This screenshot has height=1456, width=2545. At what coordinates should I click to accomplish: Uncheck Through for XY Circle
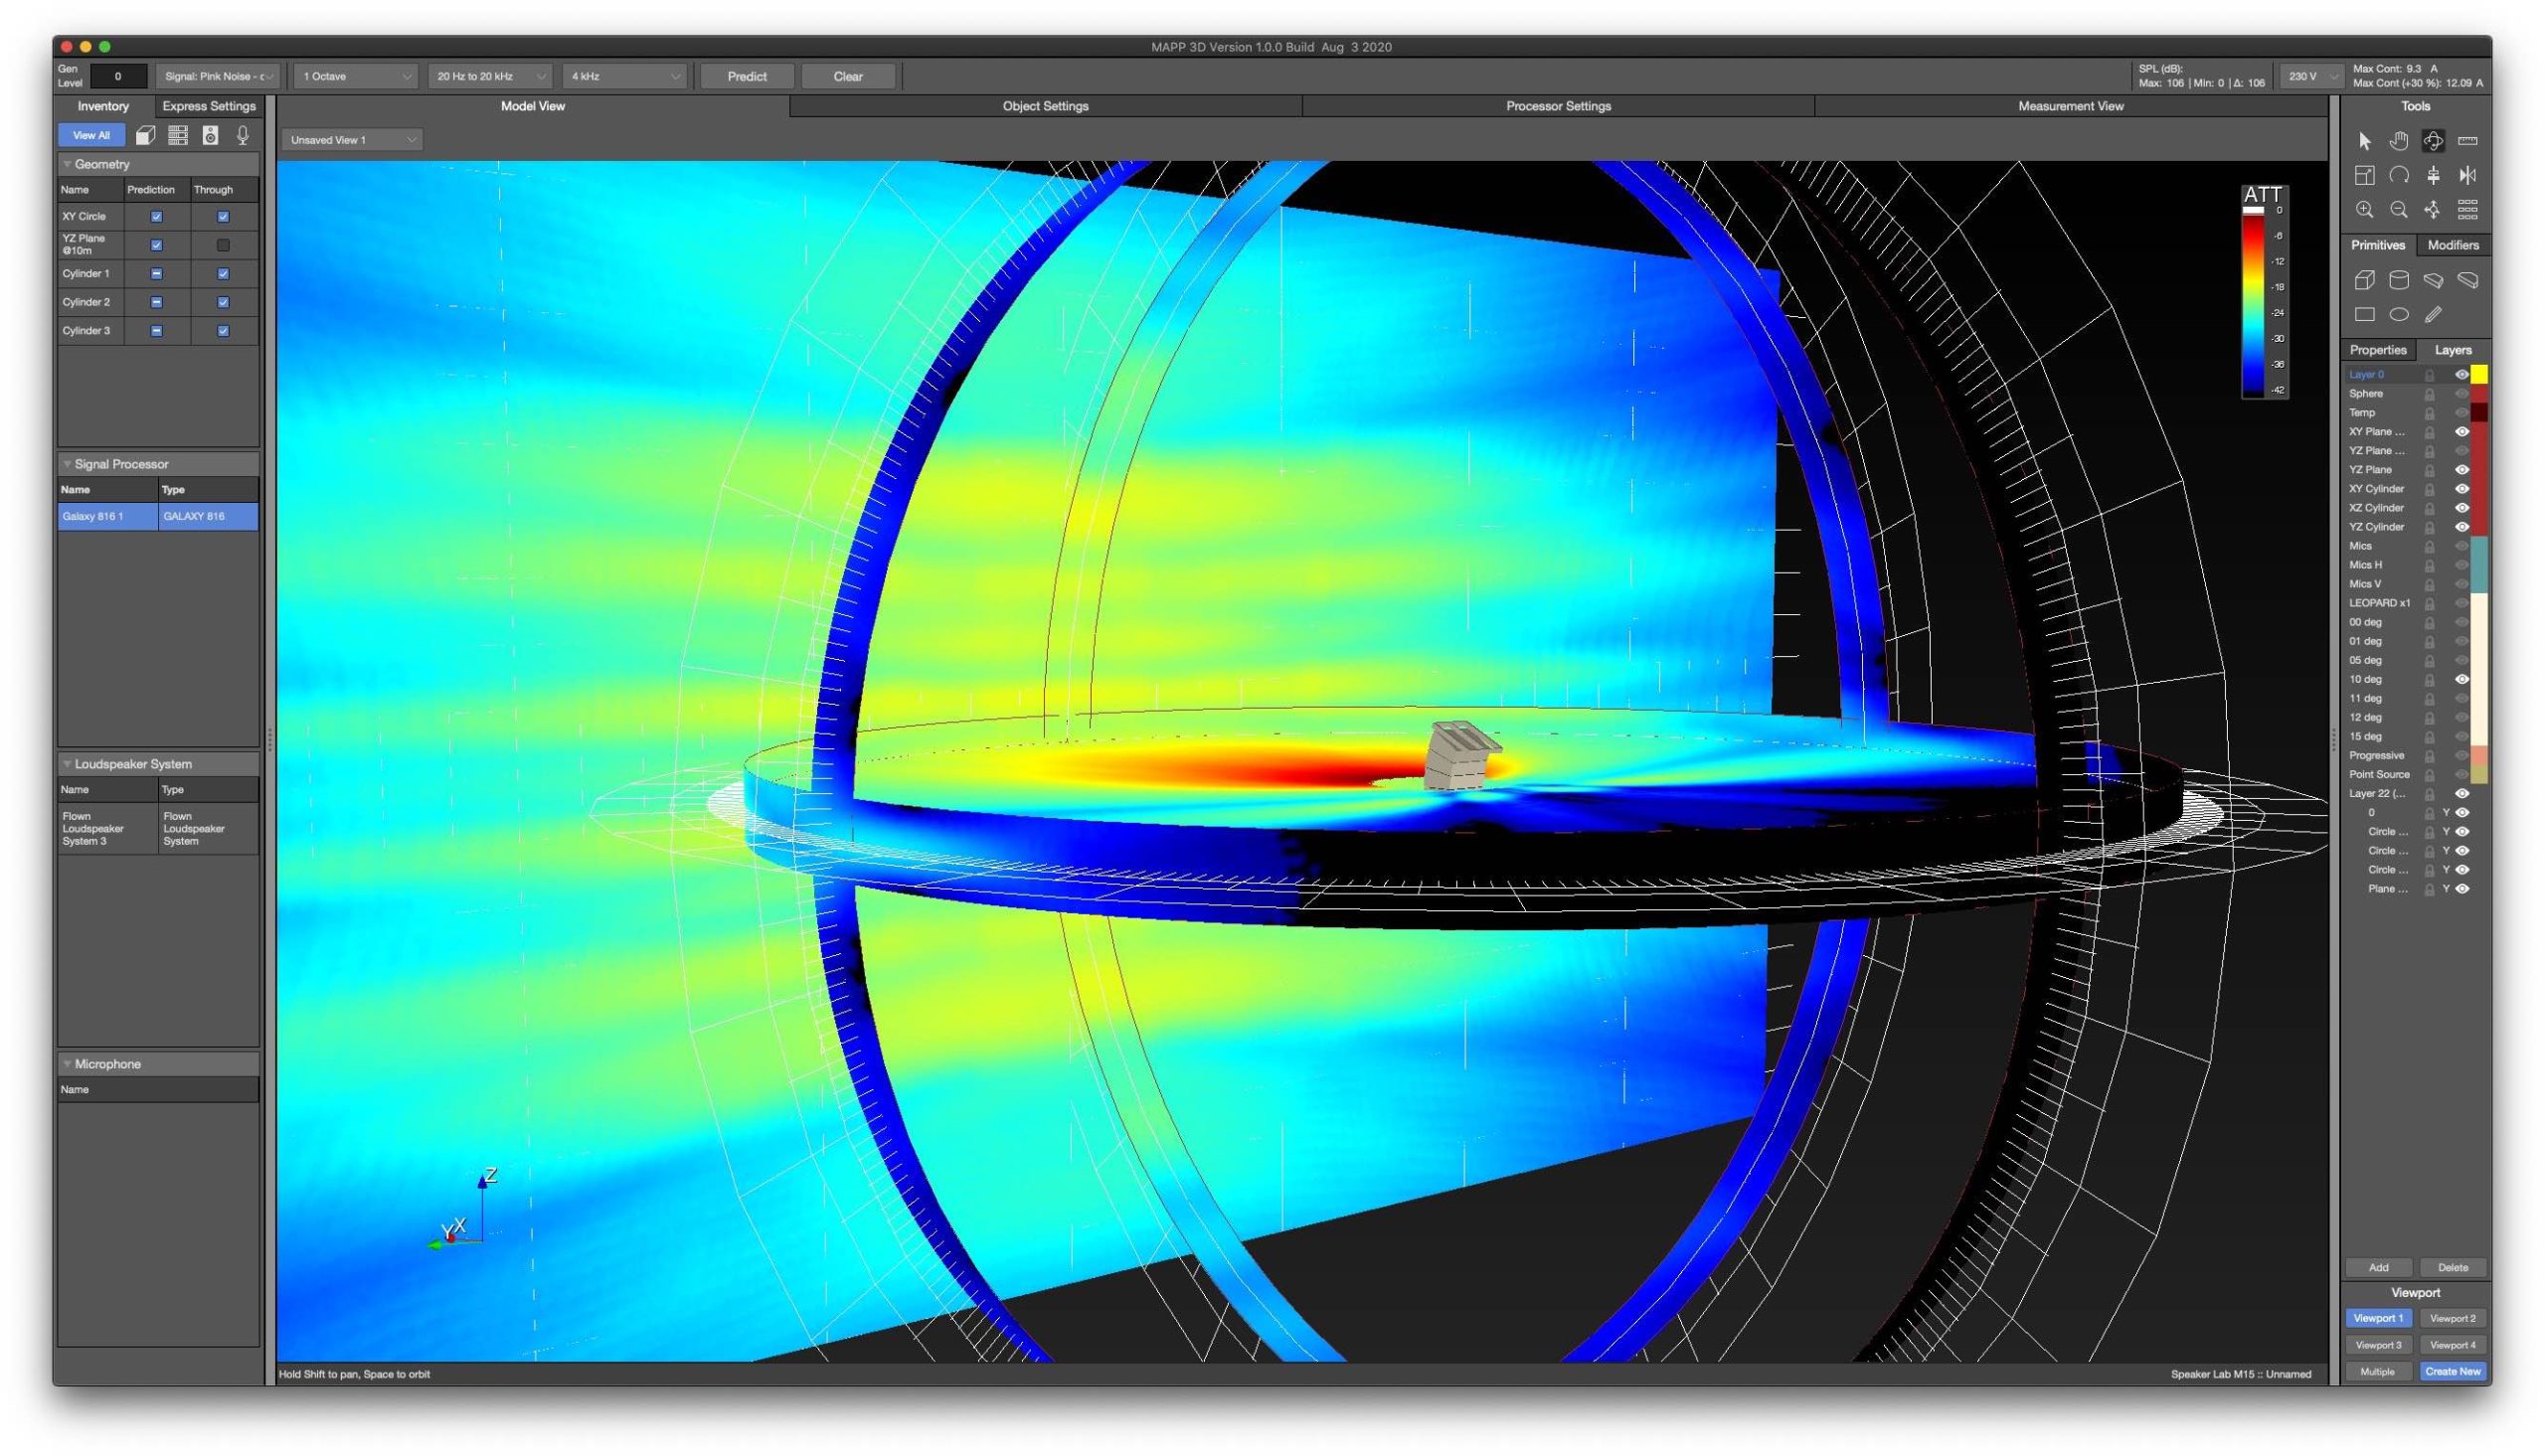click(x=223, y=216)
